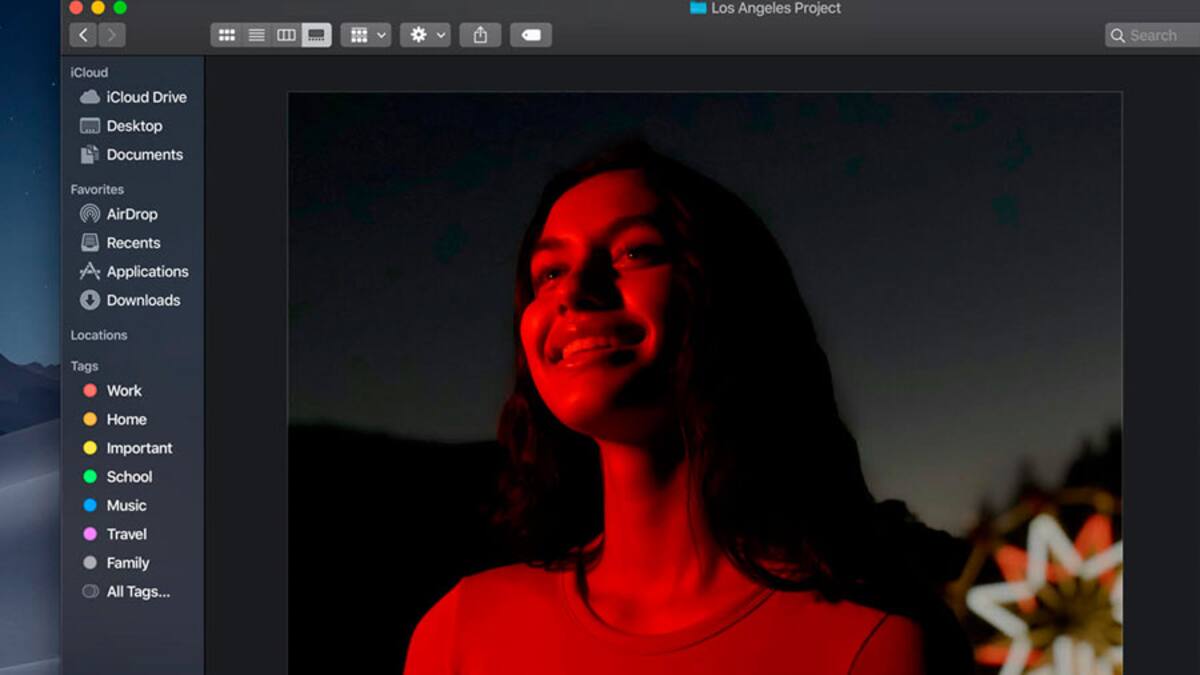Click the green full-screen window button
Image resolution: width=1200 pixels, height=675 pixels.
pos(120,8)
